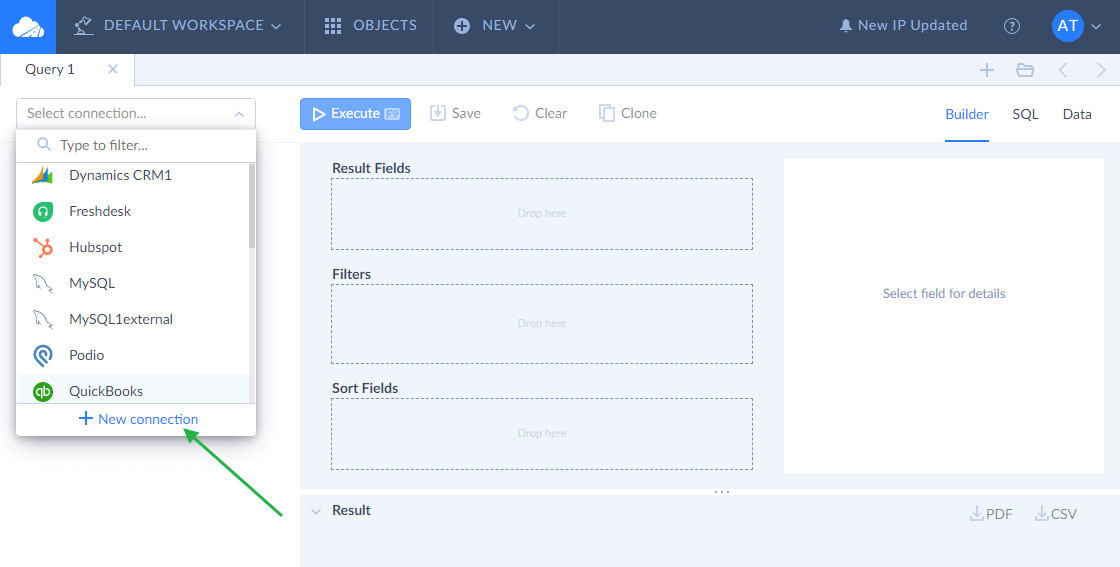The height and width of the screenshot is (567, 1120).
Task: Click the plus icon to add query tab
Action: (x=987, y=70)
